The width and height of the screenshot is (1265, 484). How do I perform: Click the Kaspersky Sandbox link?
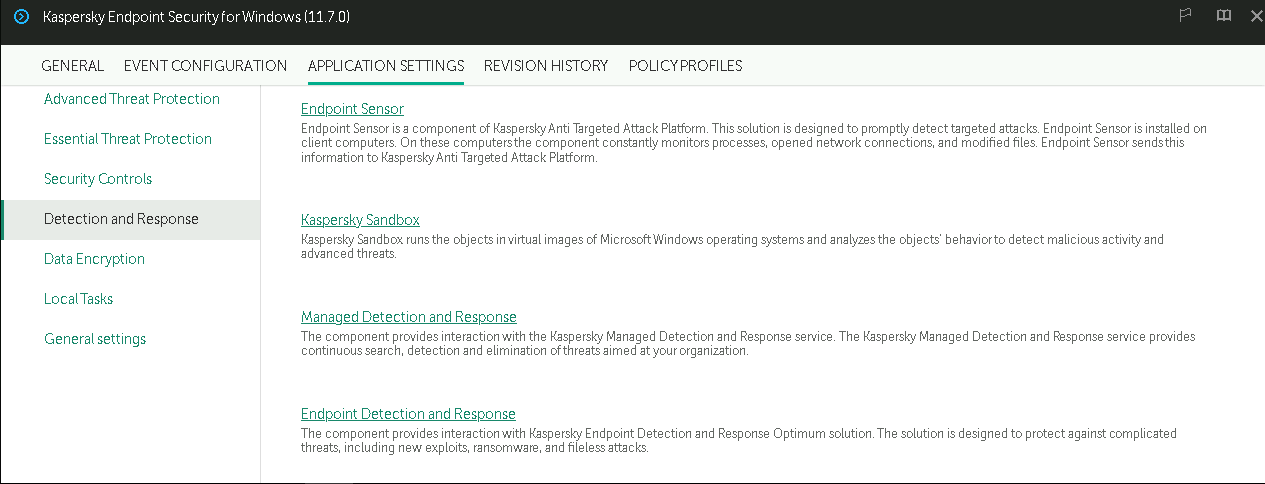[x=360, y=220]
